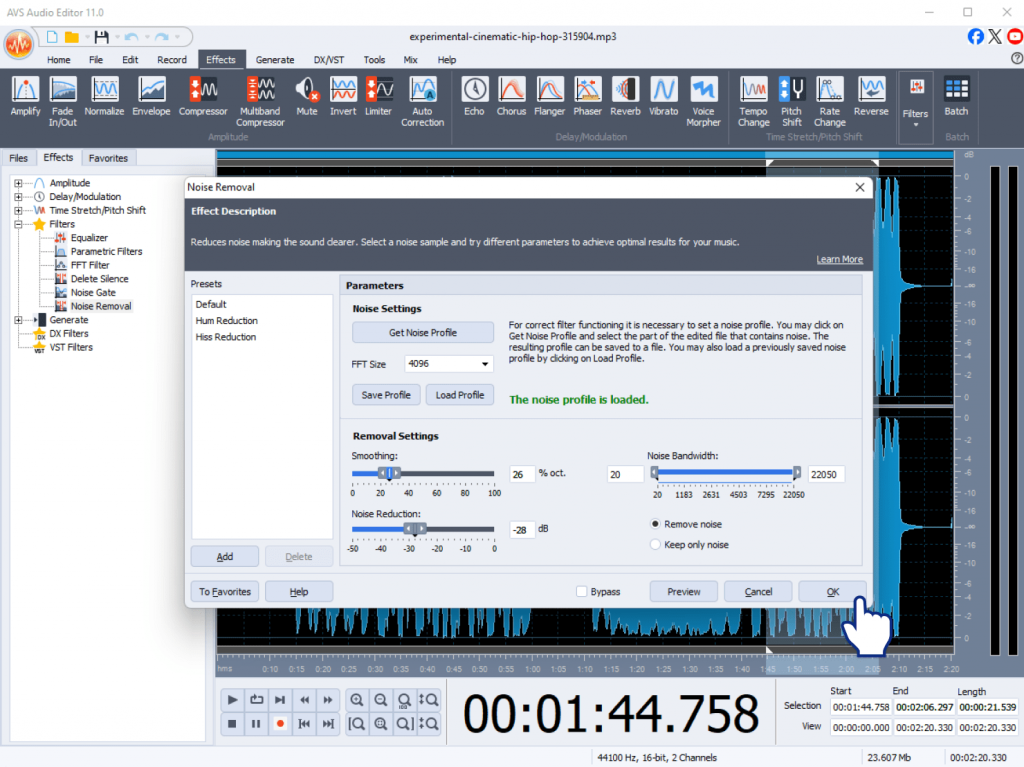Open the Filters ribbon dropdown
This screenshot has width=1024, height=767.
(x=915, y=102)
